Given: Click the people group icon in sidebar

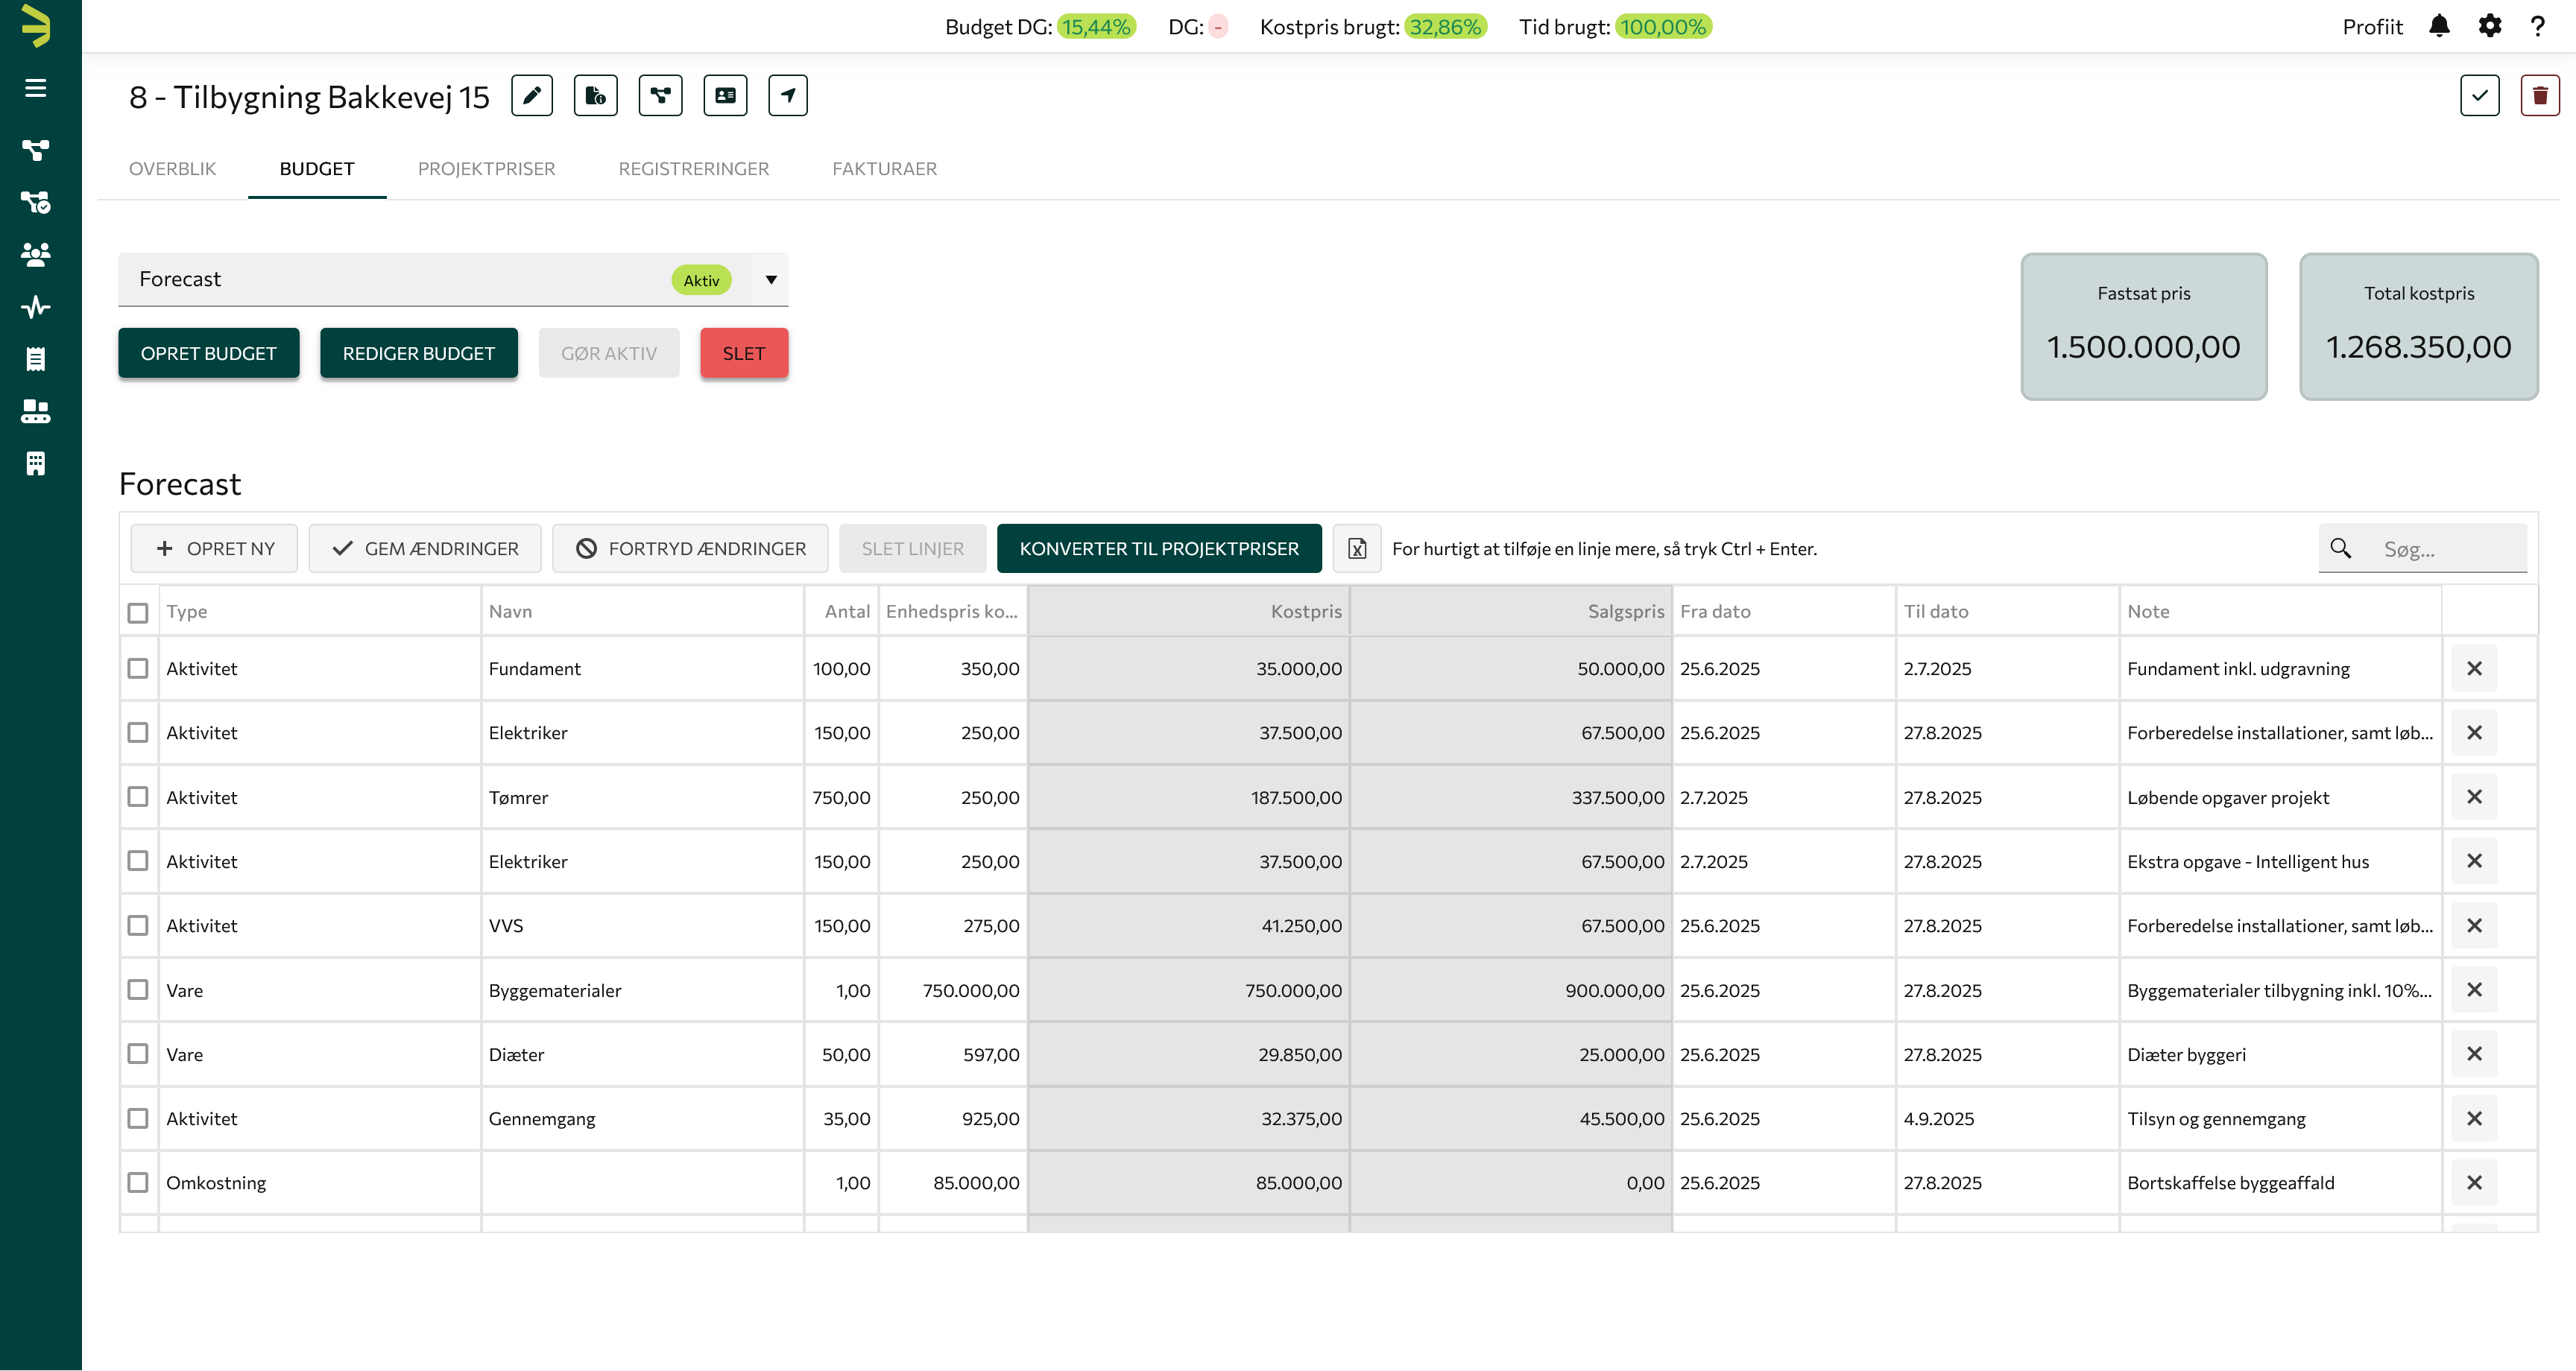Looking at the screenshot, I should tap(36, 254).
